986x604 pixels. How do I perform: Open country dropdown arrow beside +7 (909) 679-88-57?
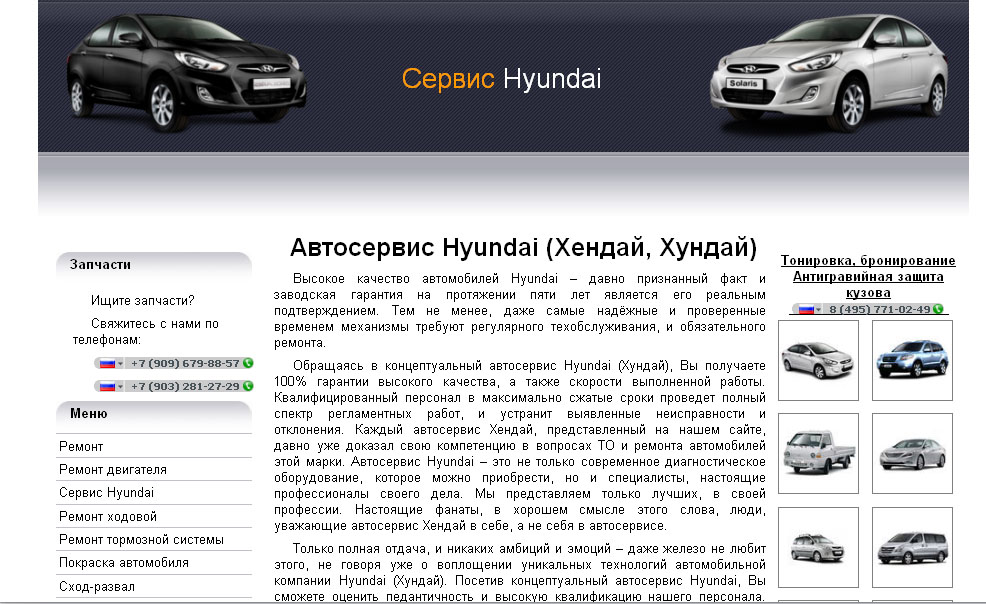click(x=120, y=364)
